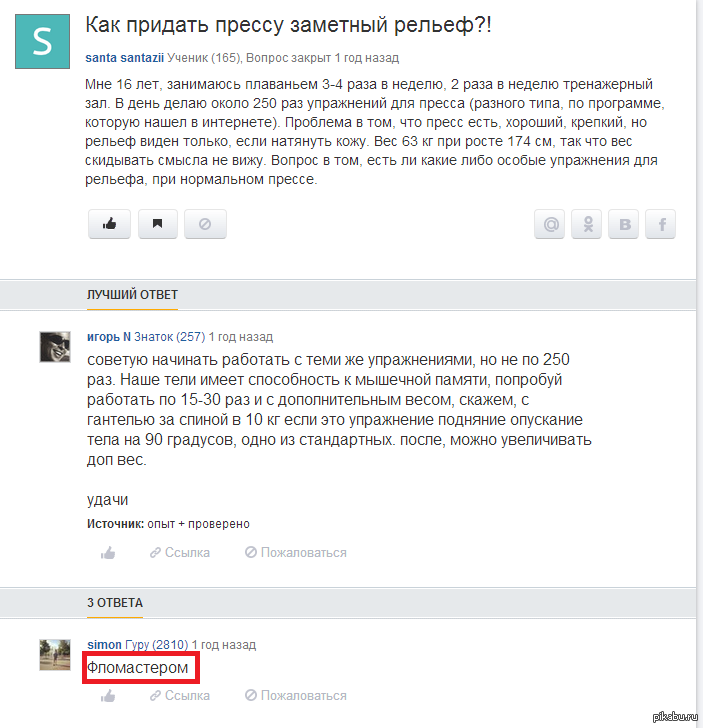Open santa santazii user profile
The height and width of the screenshot is (728, 703).
coord(124,58)
